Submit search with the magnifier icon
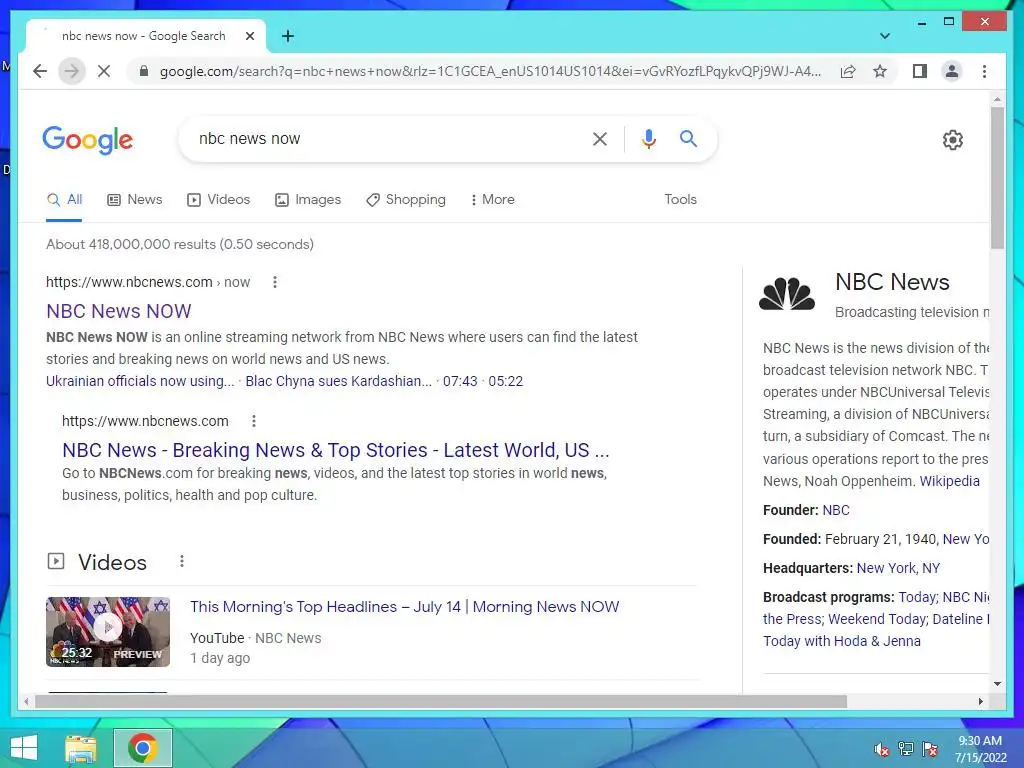Image resolution: width=1024 pixels, height=768 pixels. pos(688,138)
